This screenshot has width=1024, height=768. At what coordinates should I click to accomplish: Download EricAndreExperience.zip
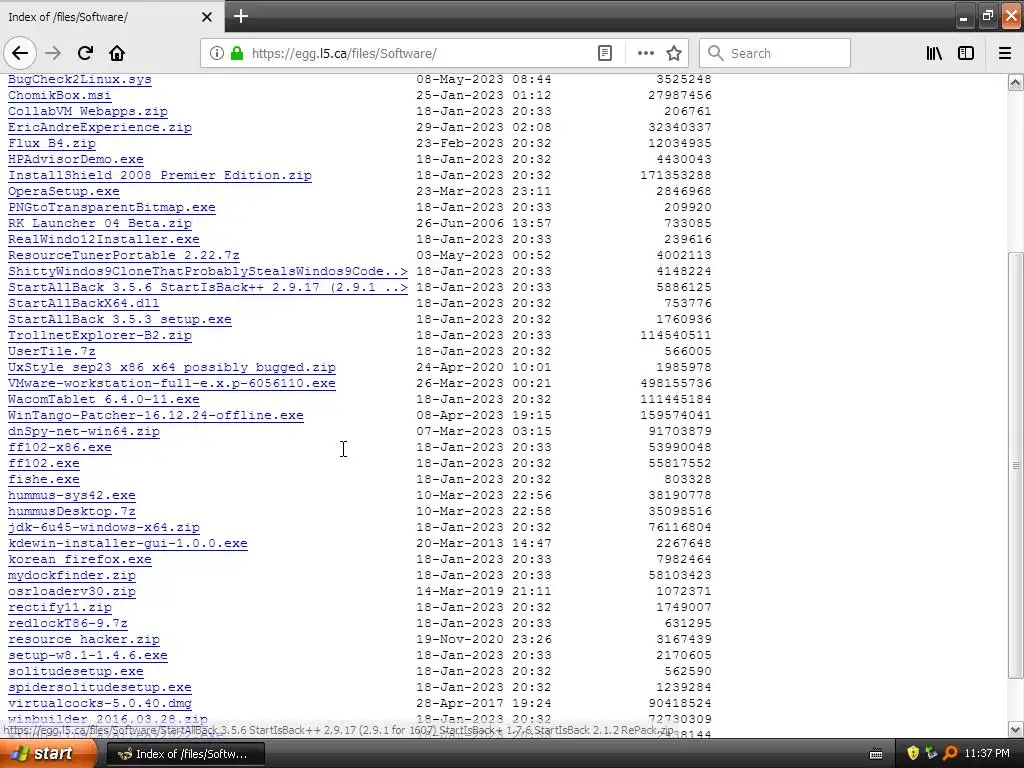[x=100, y=127]
